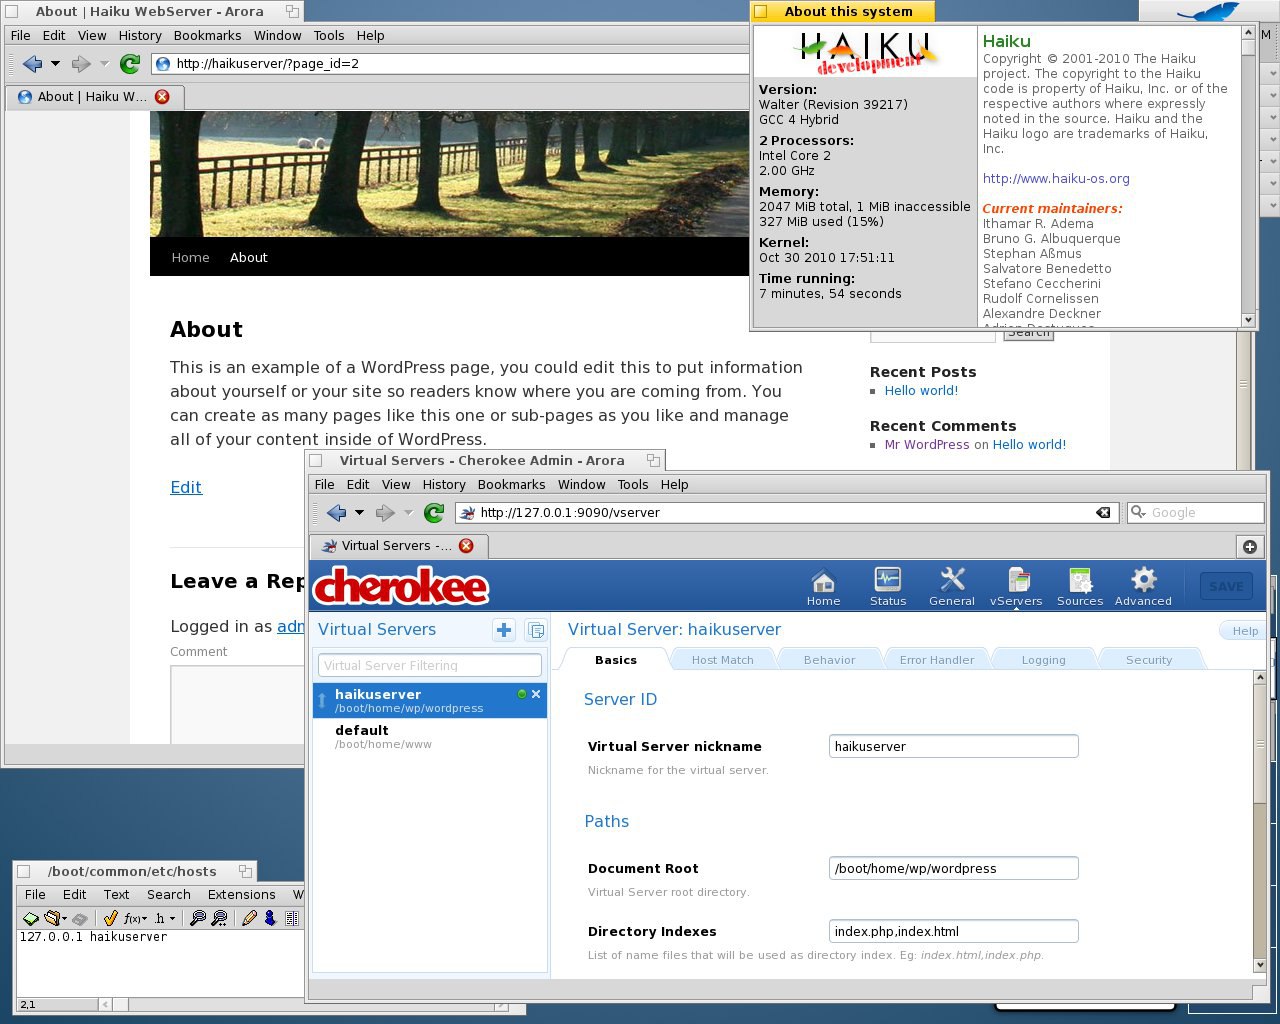Click the haikuserver/?page_id=2 address bar
Viewport: 1280px width, 1024px height.
(x=450, y=64)
